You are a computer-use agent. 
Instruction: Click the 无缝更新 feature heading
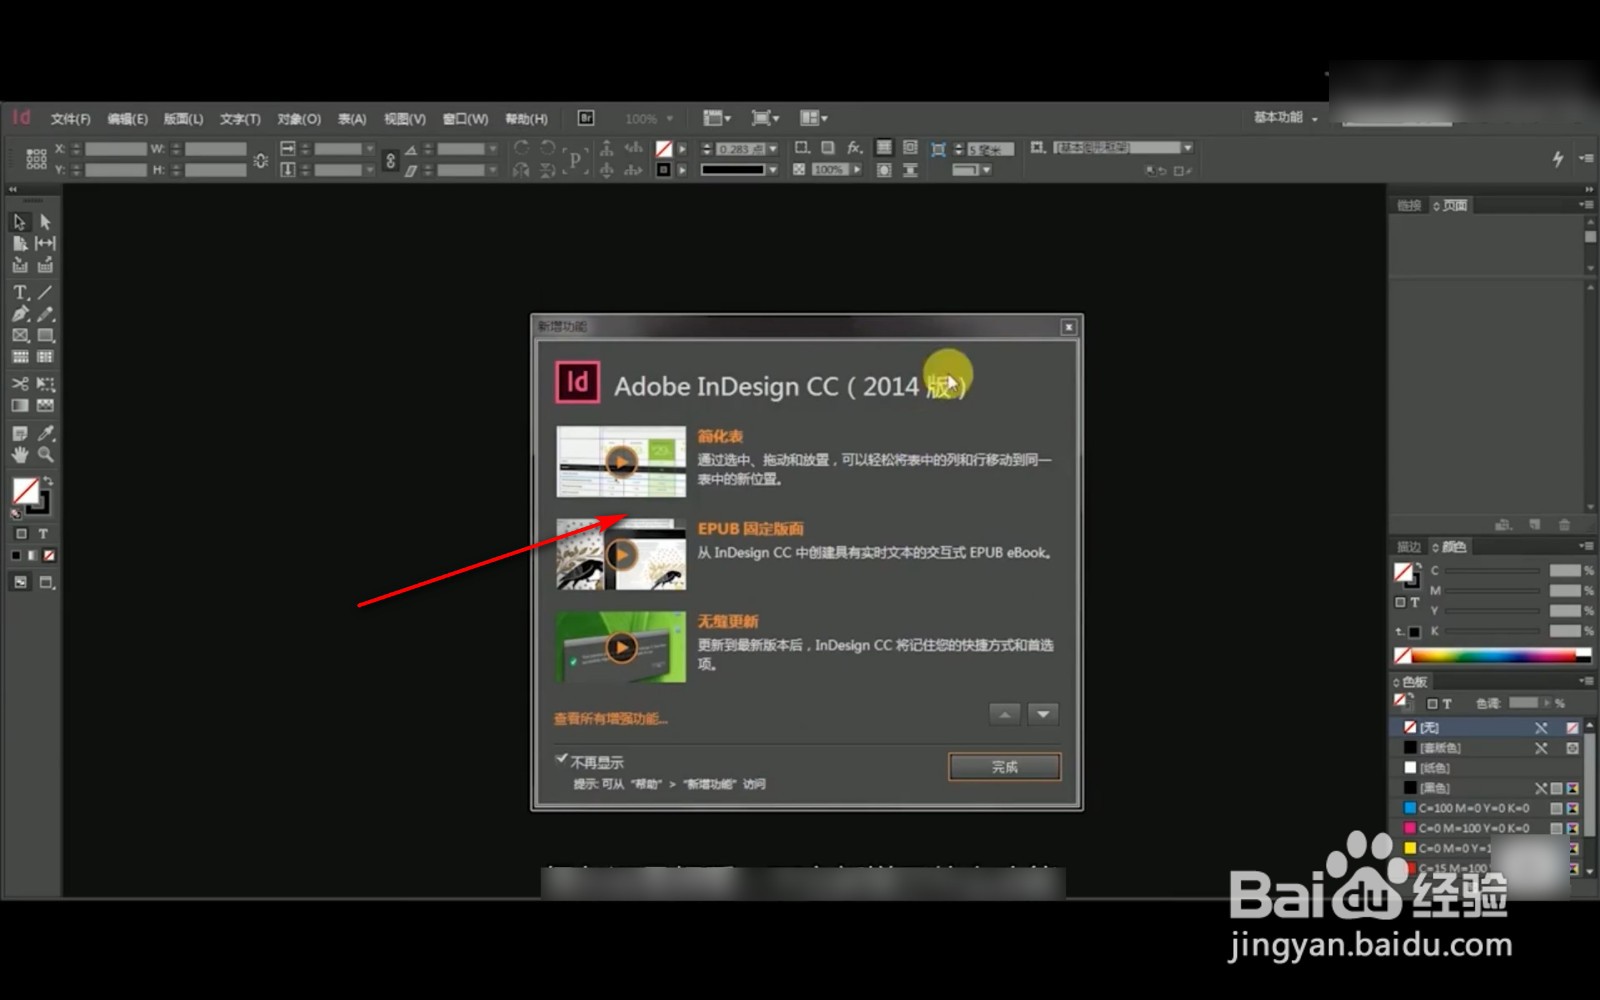point(727,621)
